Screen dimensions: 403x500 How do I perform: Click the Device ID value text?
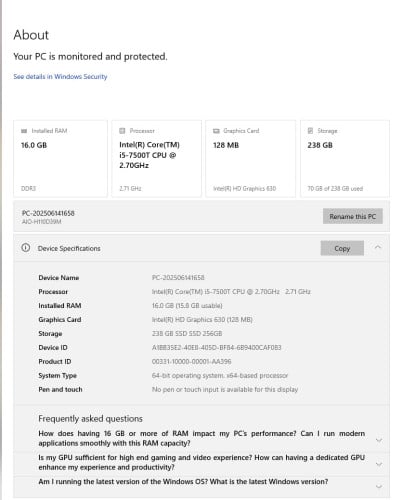tap(216, 348)
